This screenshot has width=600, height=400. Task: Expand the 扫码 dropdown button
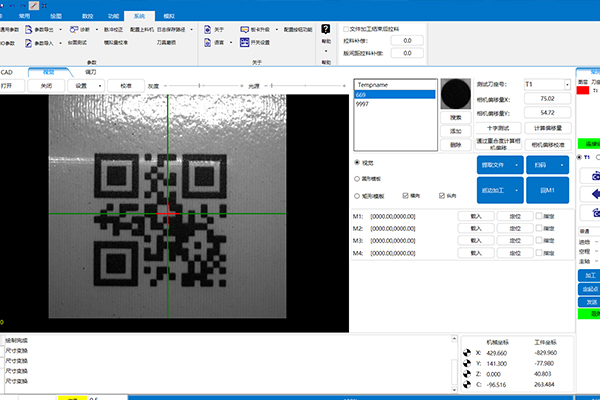point(562,164)
